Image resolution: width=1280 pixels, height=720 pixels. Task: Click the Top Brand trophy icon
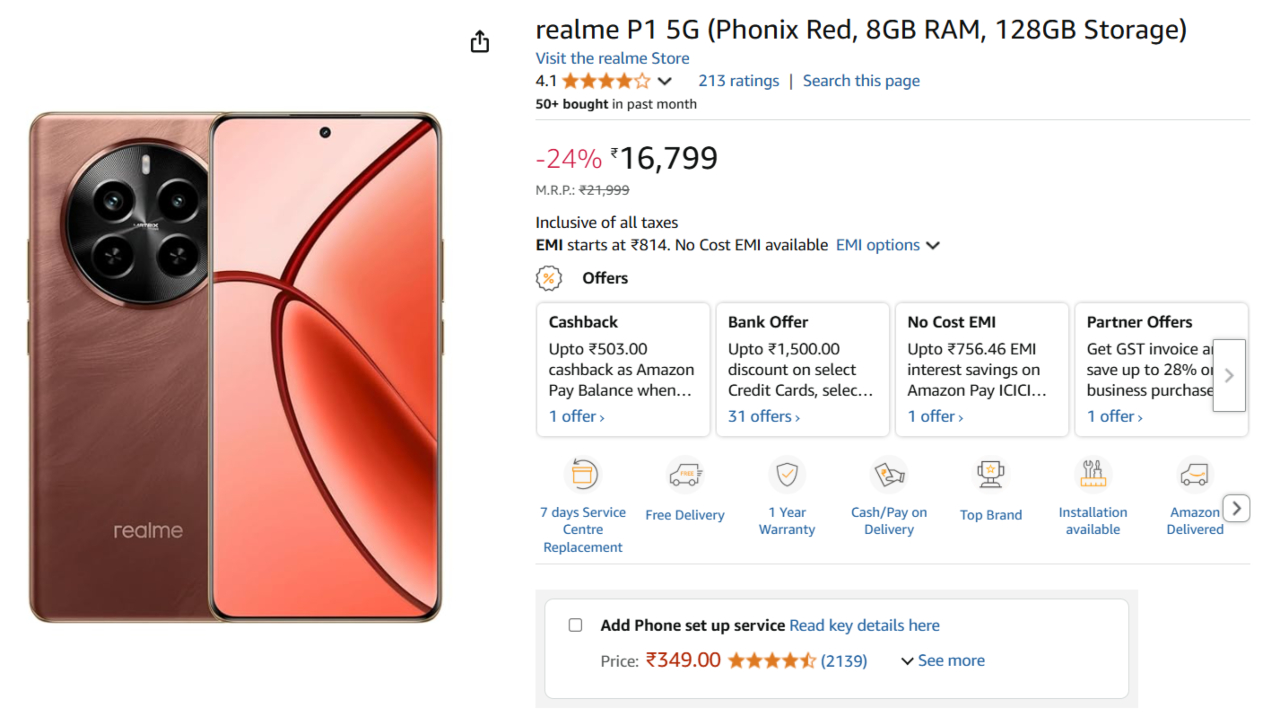tap(991, 474)
